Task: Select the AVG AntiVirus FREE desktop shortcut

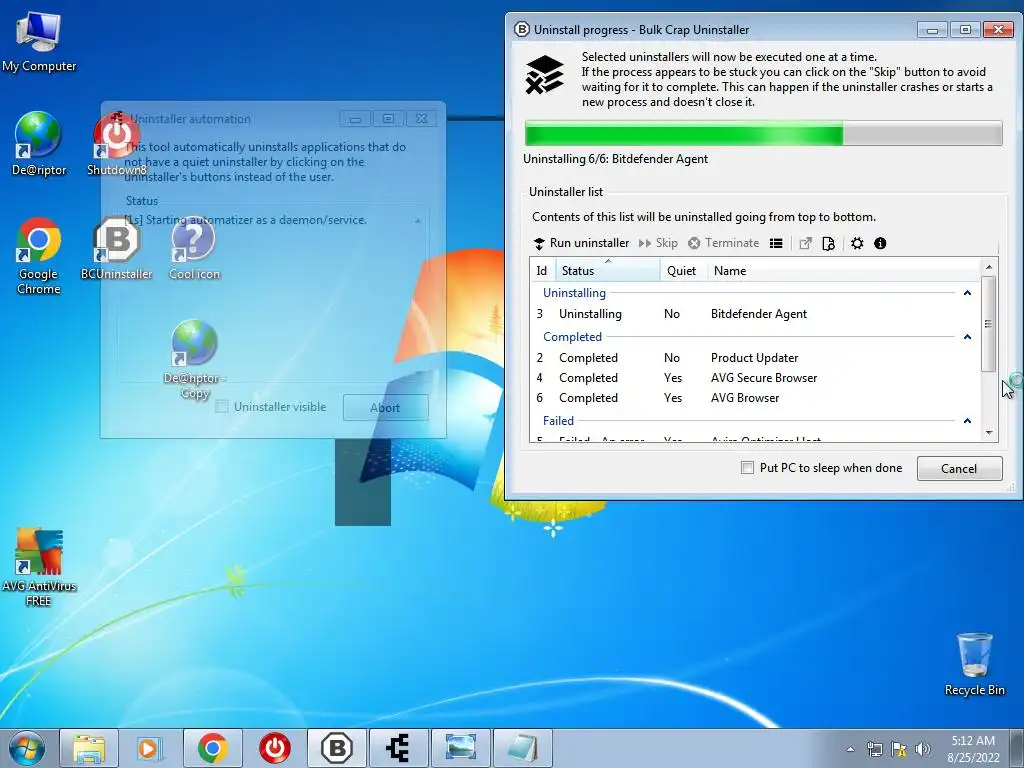Action: coord(39,567)
